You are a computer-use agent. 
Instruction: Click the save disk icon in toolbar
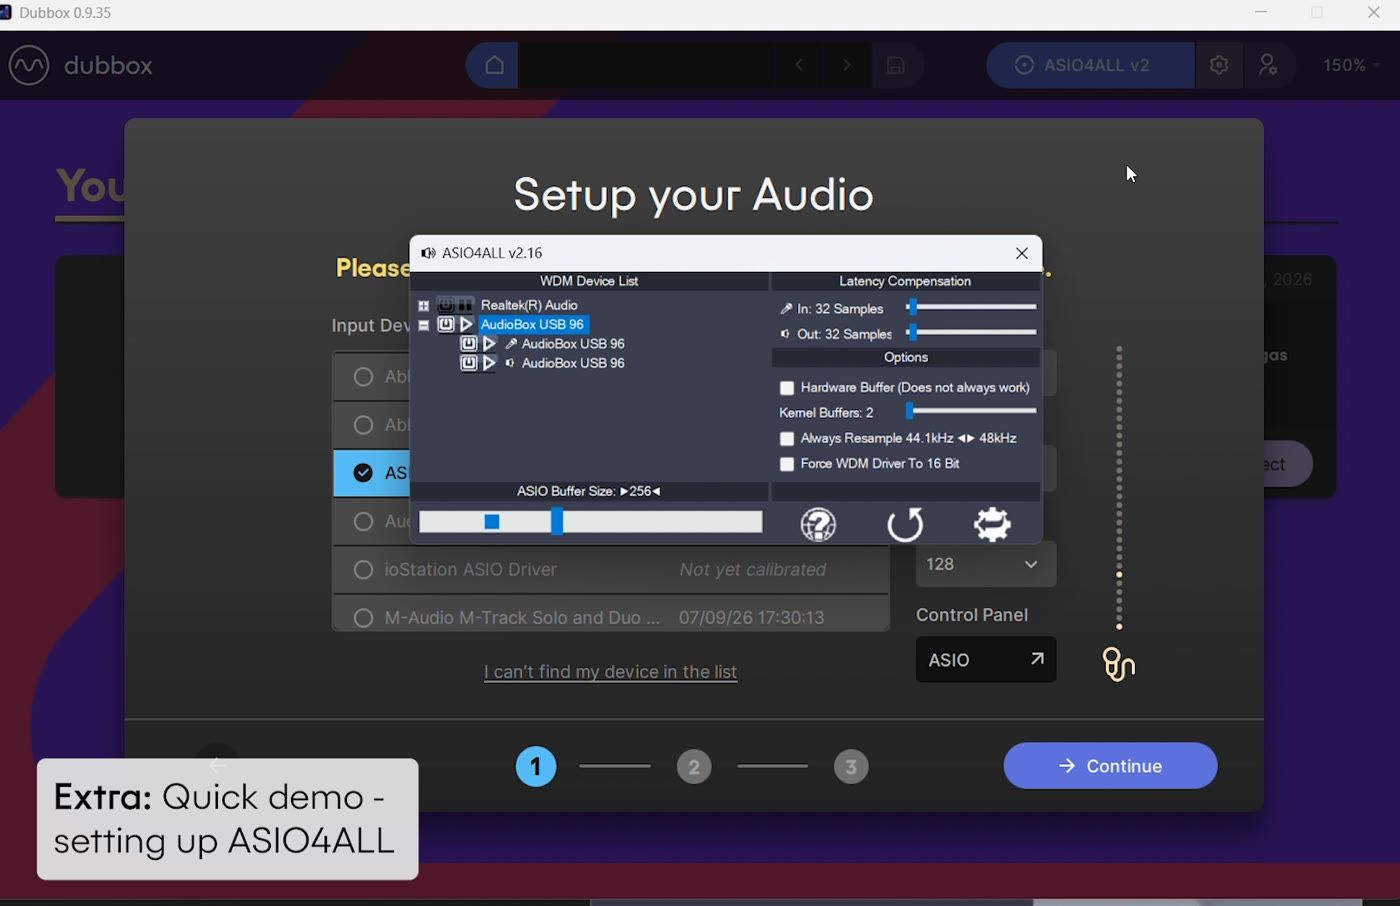[x=896, y=65]
